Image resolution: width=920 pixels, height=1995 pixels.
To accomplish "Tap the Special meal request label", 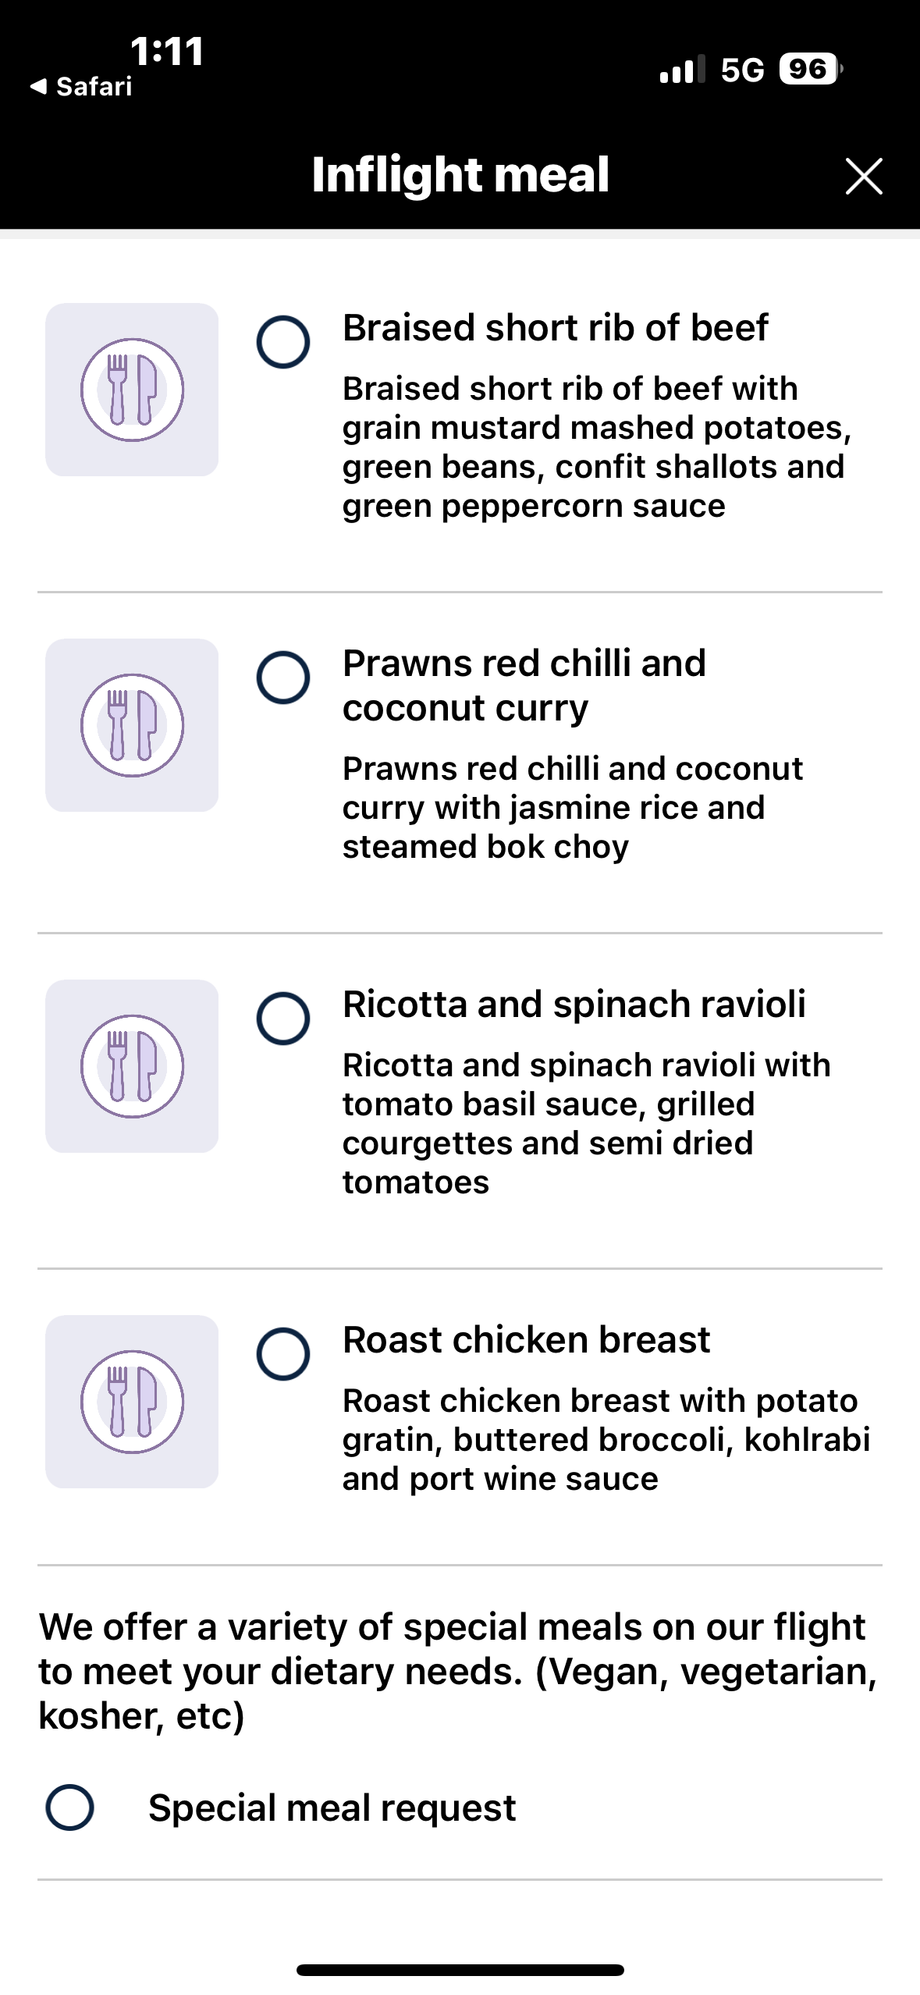I will tap(332, 1808).
